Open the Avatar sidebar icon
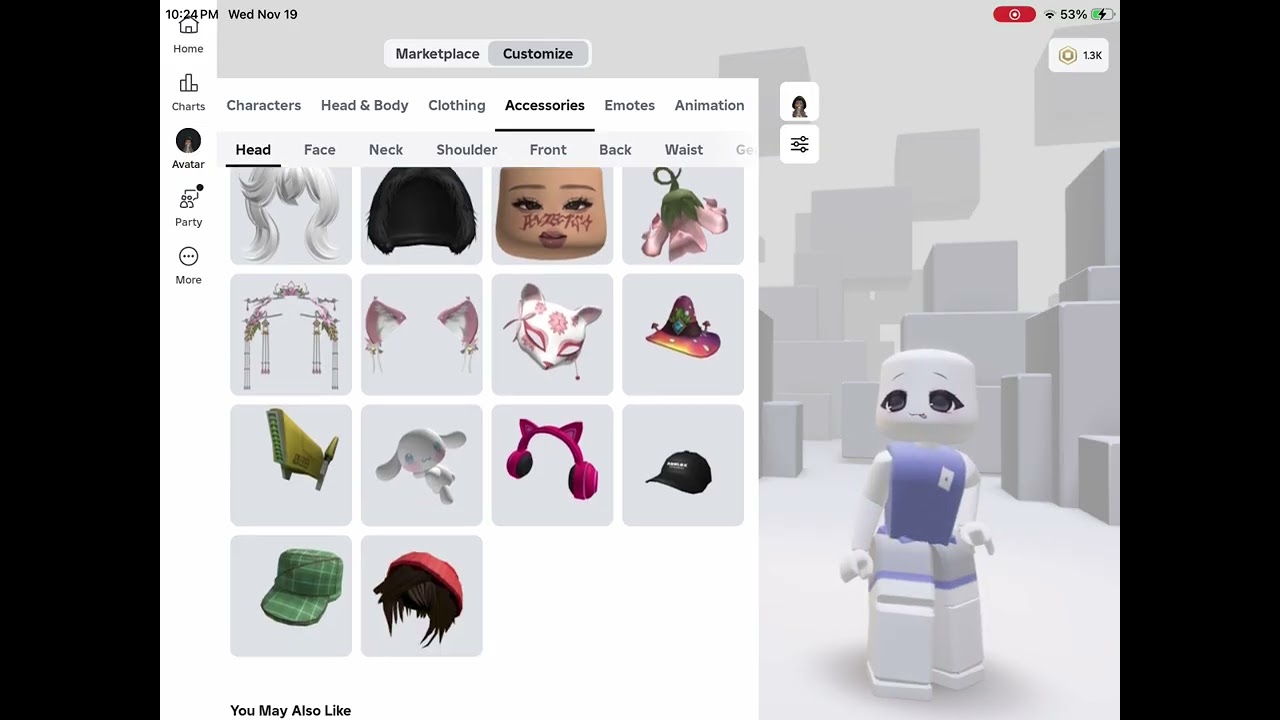The image size is (1280, 720). click(x=188, y=149)
